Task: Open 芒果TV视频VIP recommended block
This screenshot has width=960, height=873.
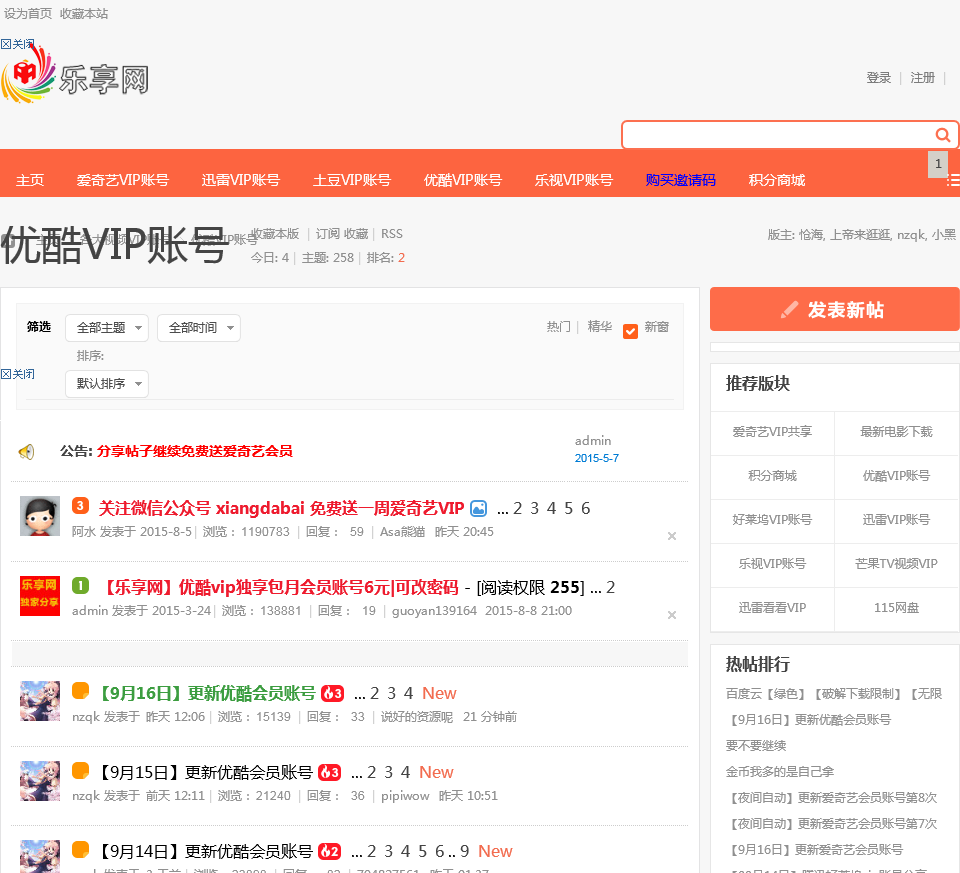Action: coord(896,564)
